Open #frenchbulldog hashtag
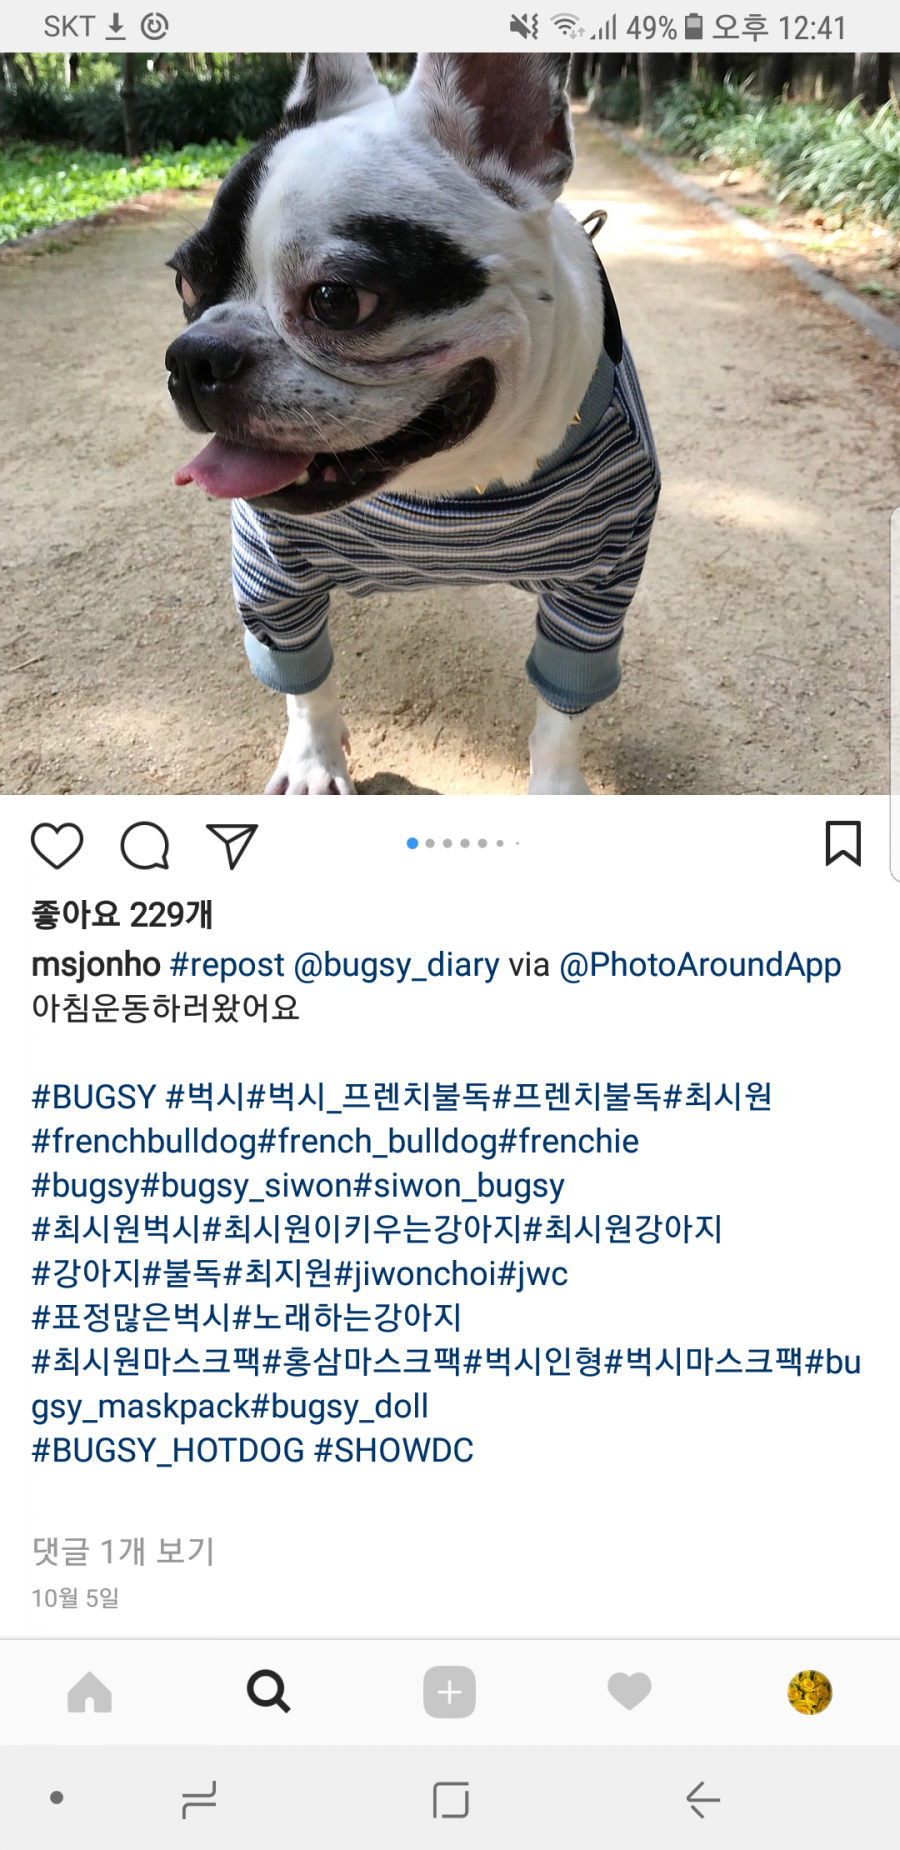The image size is (900, 1850). point(144,1141)
